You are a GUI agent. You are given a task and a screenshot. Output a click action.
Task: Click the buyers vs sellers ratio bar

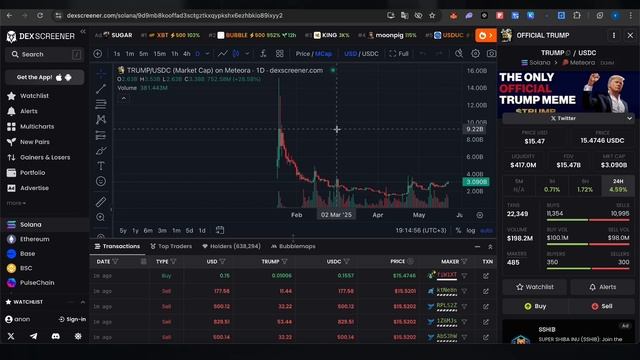(x=588, y=269)
